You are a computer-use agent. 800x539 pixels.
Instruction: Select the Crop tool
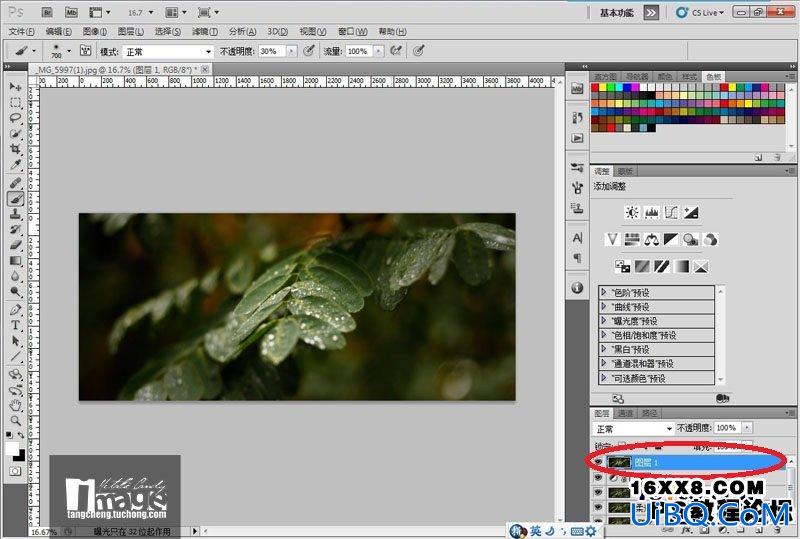click(15, 149)
